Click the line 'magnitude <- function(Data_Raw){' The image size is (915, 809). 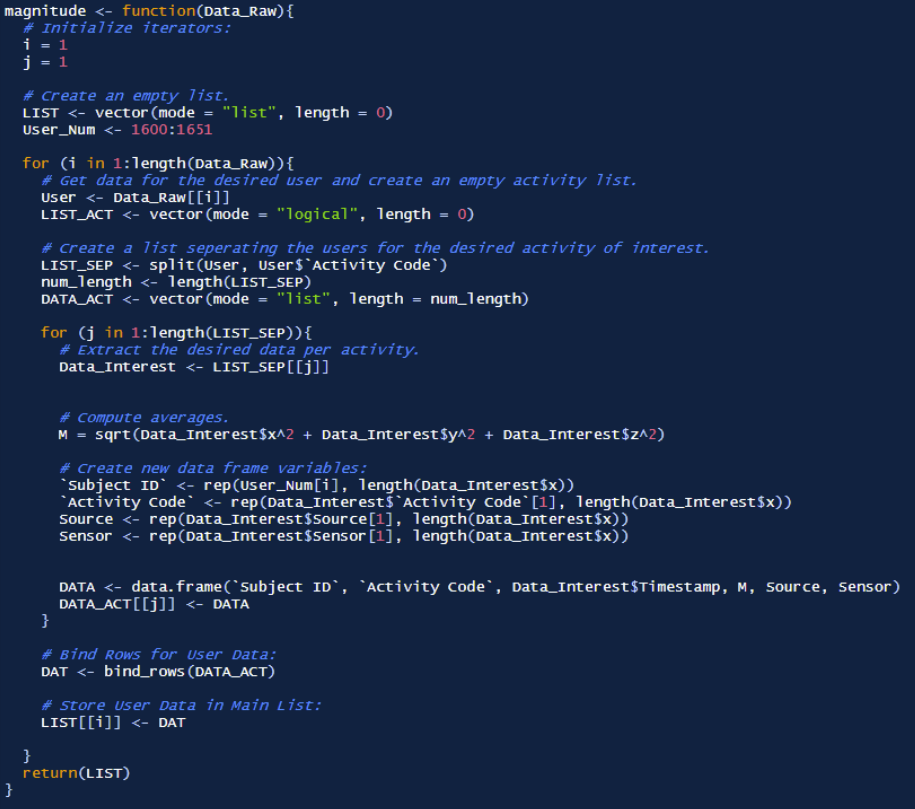coord(149,11)
